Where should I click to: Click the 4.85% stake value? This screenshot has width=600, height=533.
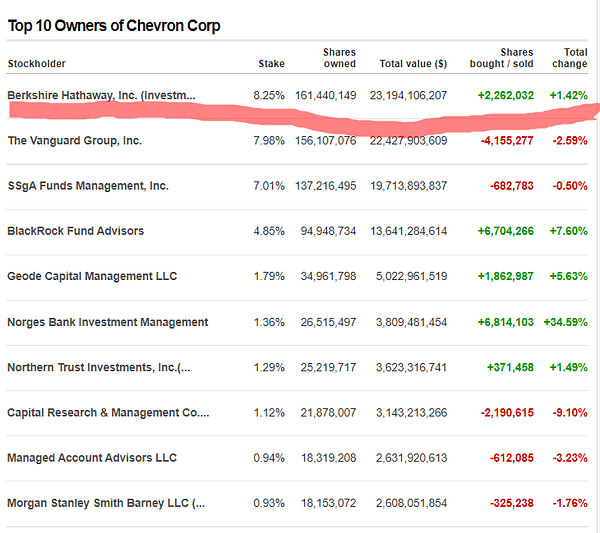pos(269,231)
